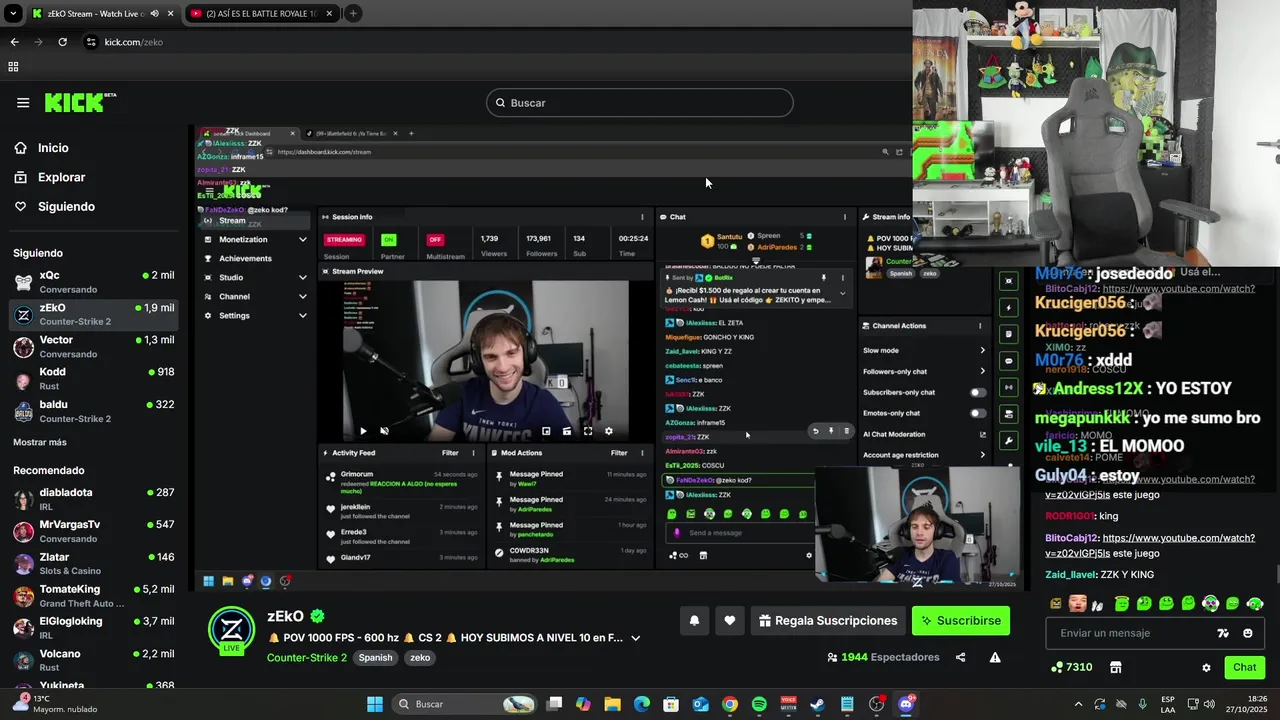Open Windows Start menu in taskbar
This screenshot has width=1280, height=720.
coord(375,704)
